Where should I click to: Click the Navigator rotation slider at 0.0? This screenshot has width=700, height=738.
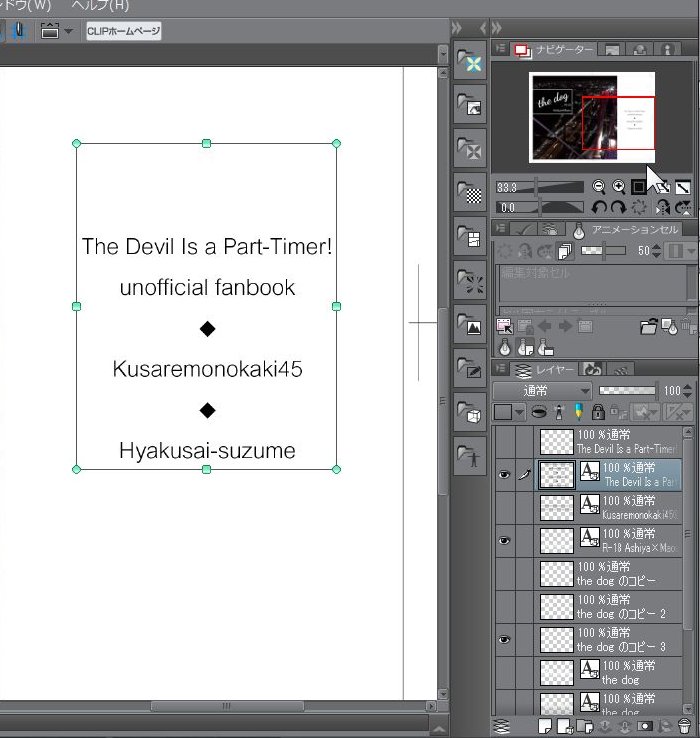point(539,207)
